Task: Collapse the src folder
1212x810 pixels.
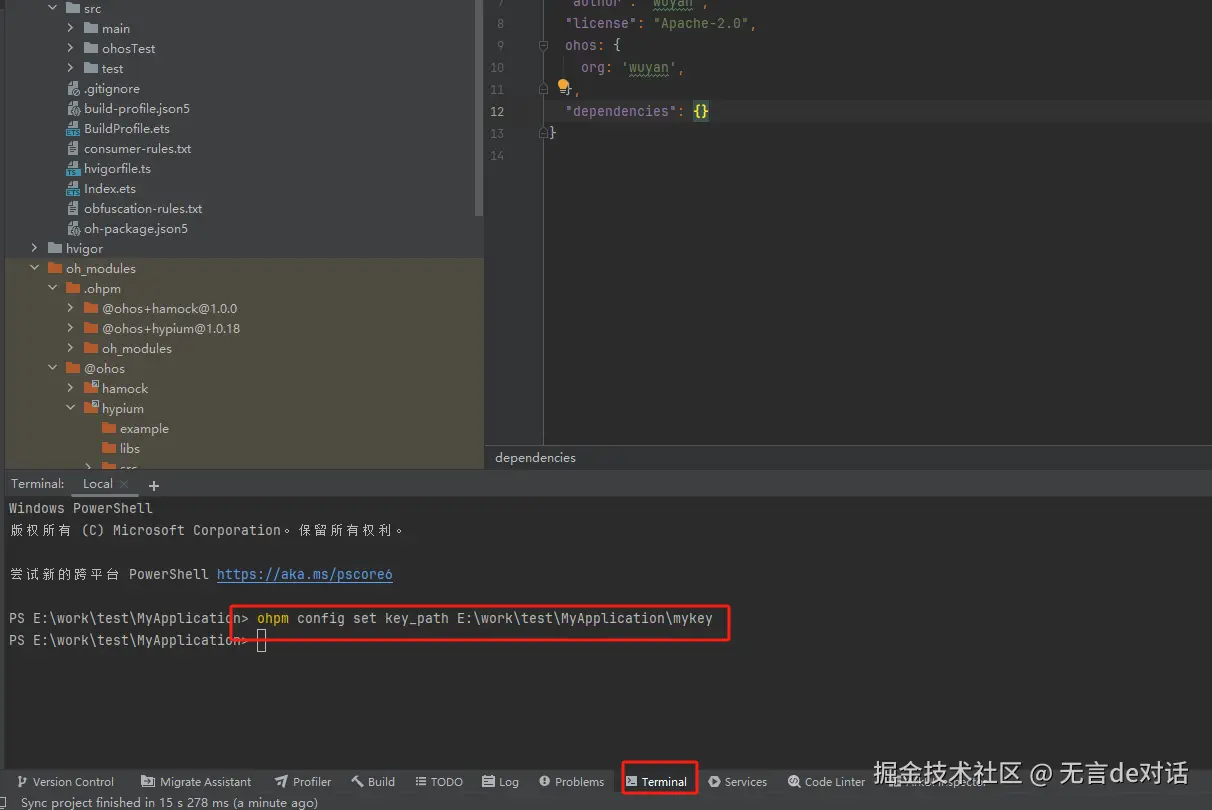Action: 52,8
